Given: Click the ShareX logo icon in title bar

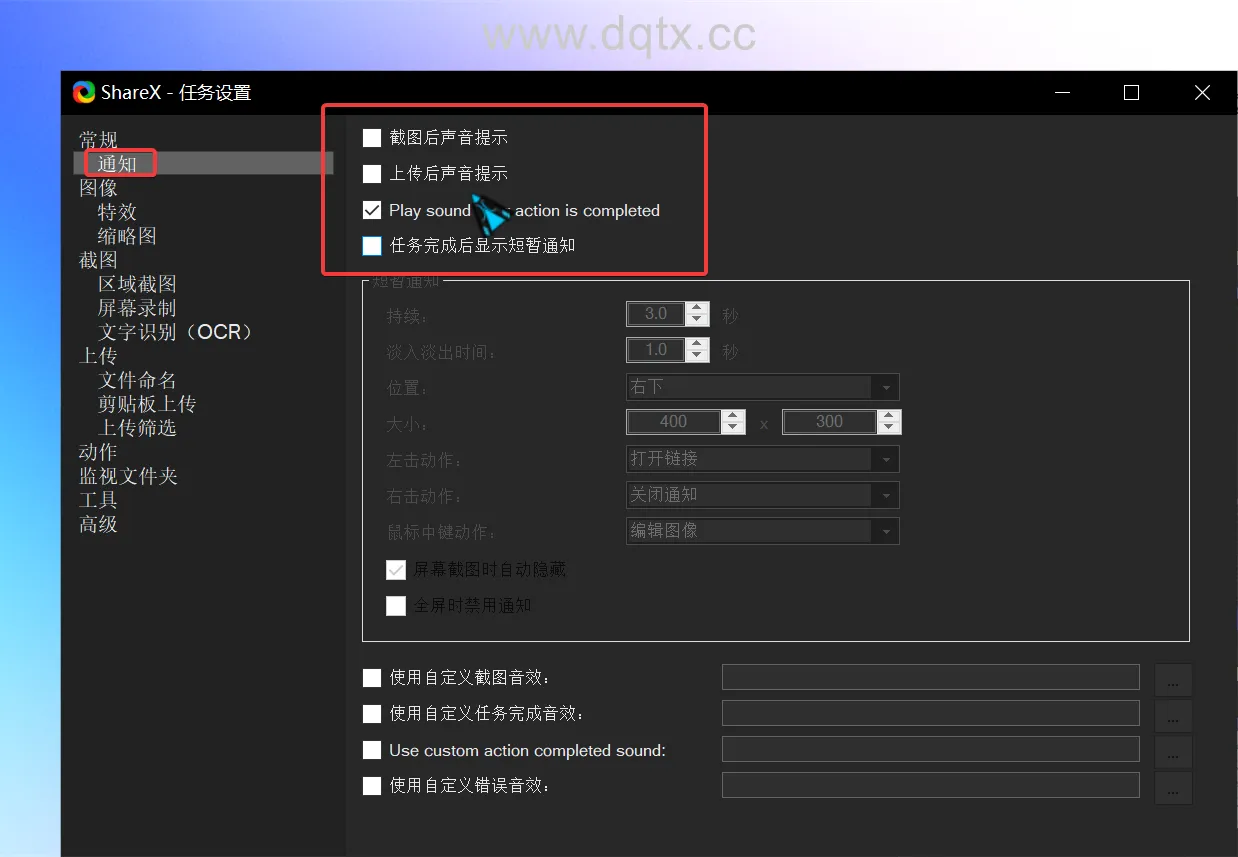Looking at the screenshot, I should (x=84, y=93).
